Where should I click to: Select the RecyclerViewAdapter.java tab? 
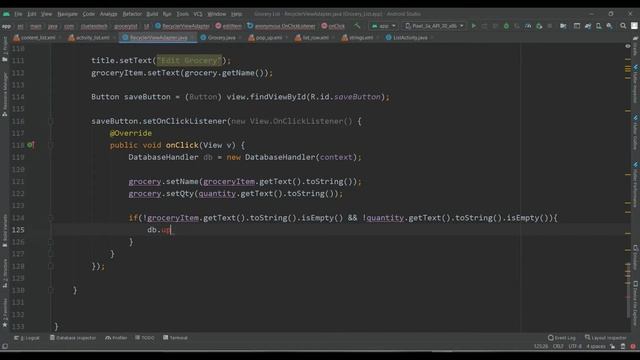[158, 38]
